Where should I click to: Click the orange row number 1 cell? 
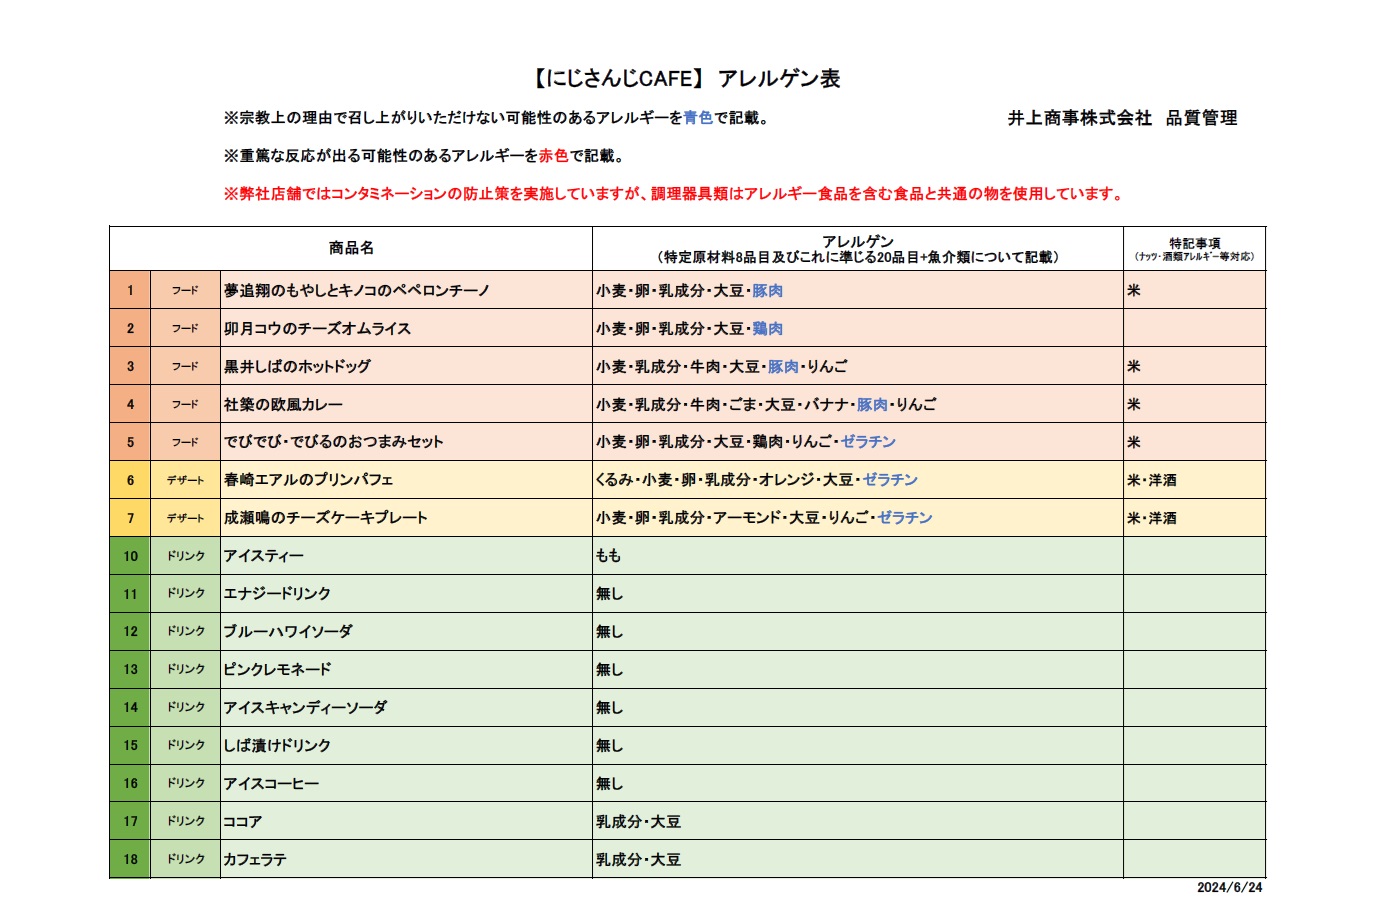(130, 291)
